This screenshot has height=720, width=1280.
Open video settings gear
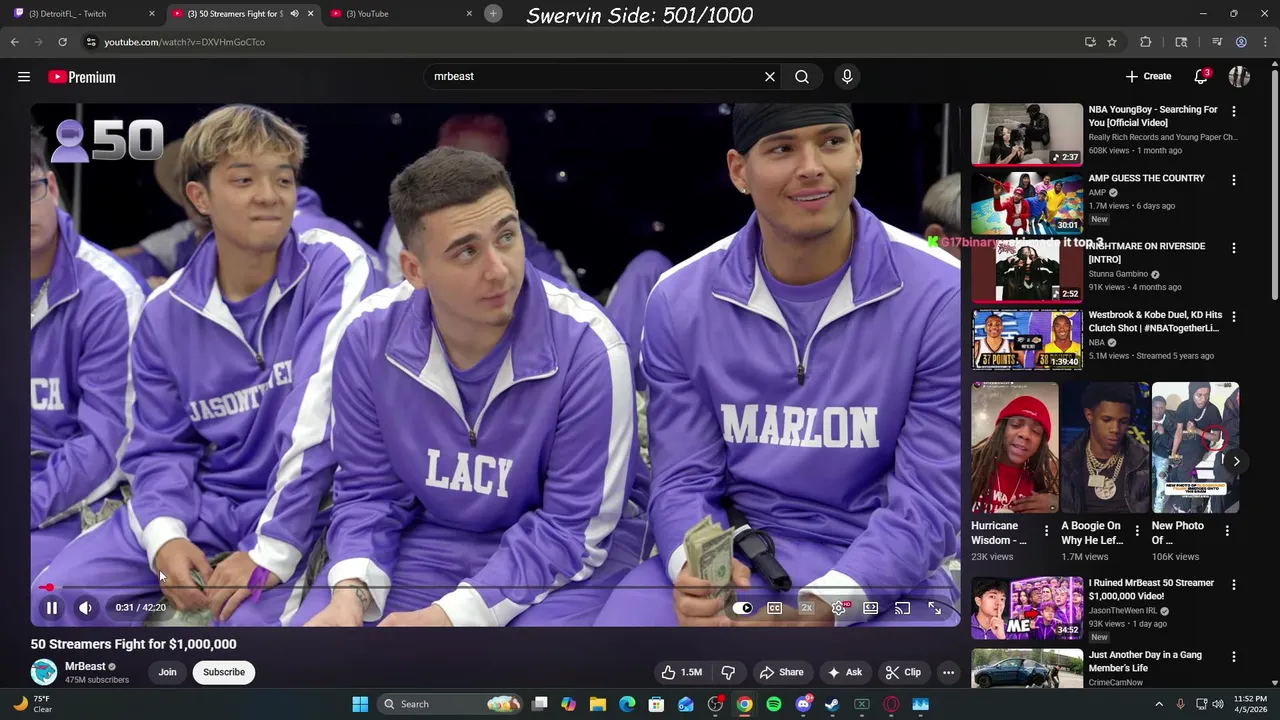(839, 608)
